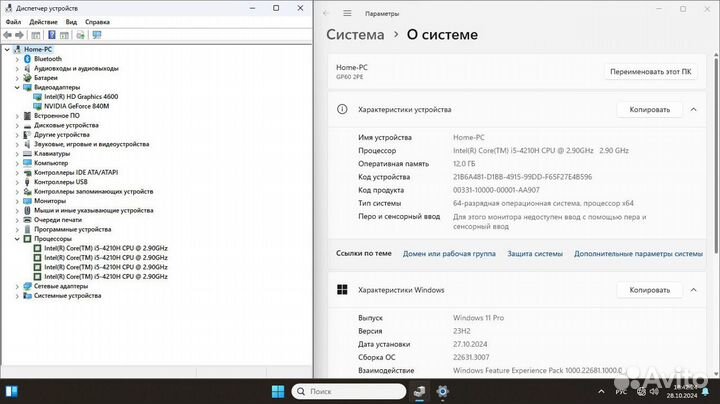Select Контроллеры IDE ATA/ATAPI row
The width and height of the screenshot is (720, 404).
76,172
